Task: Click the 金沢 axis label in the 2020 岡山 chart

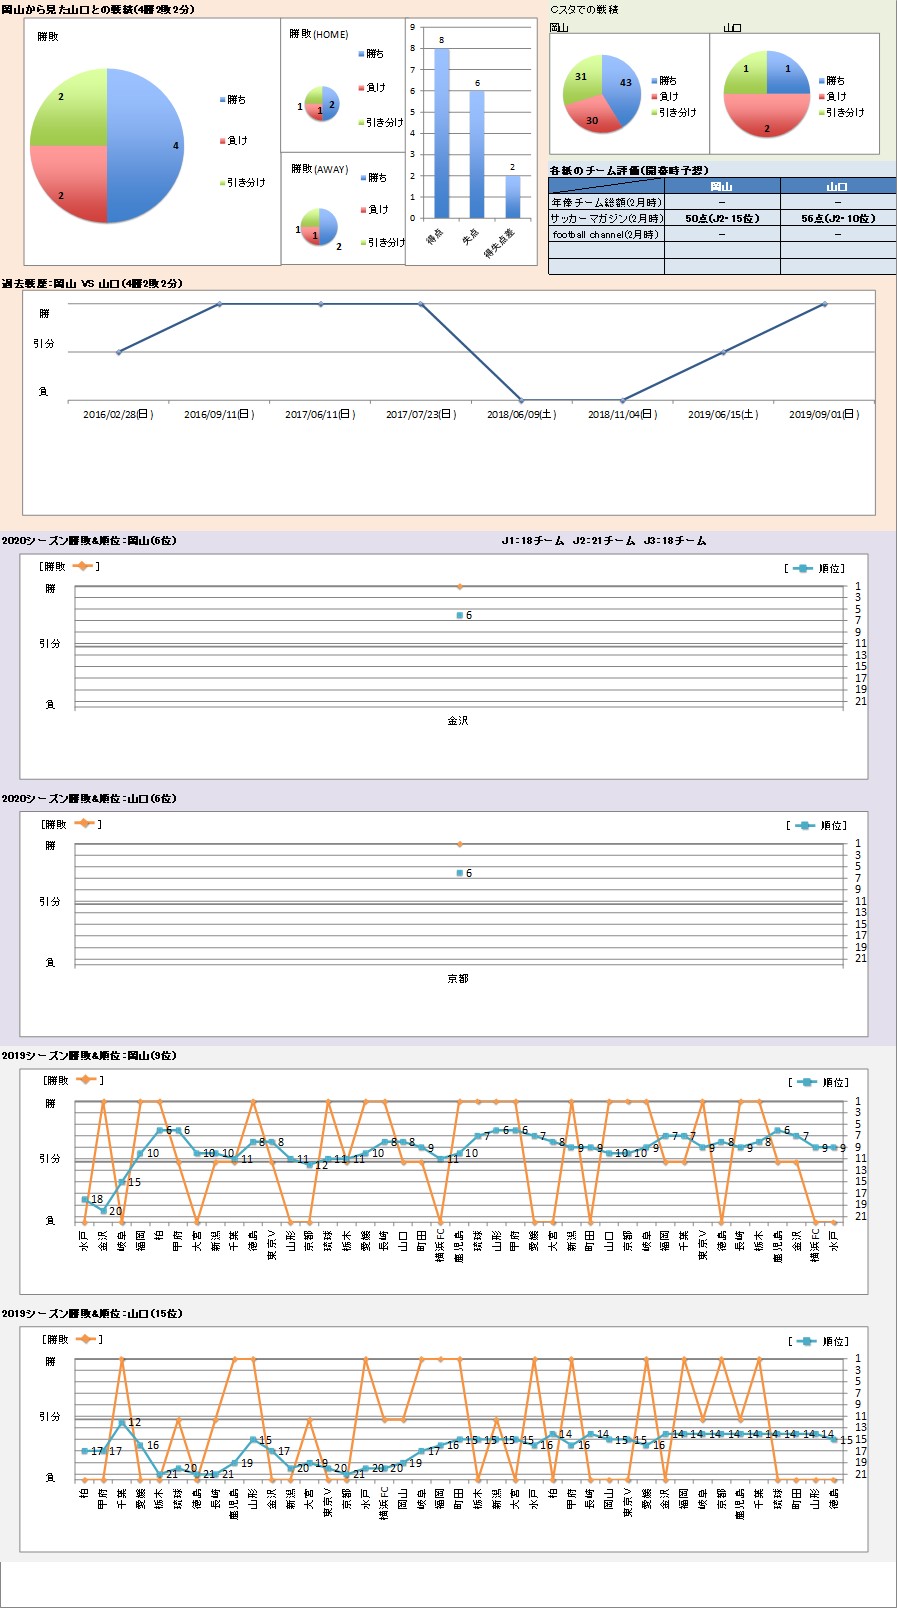Action: (458, 720)
